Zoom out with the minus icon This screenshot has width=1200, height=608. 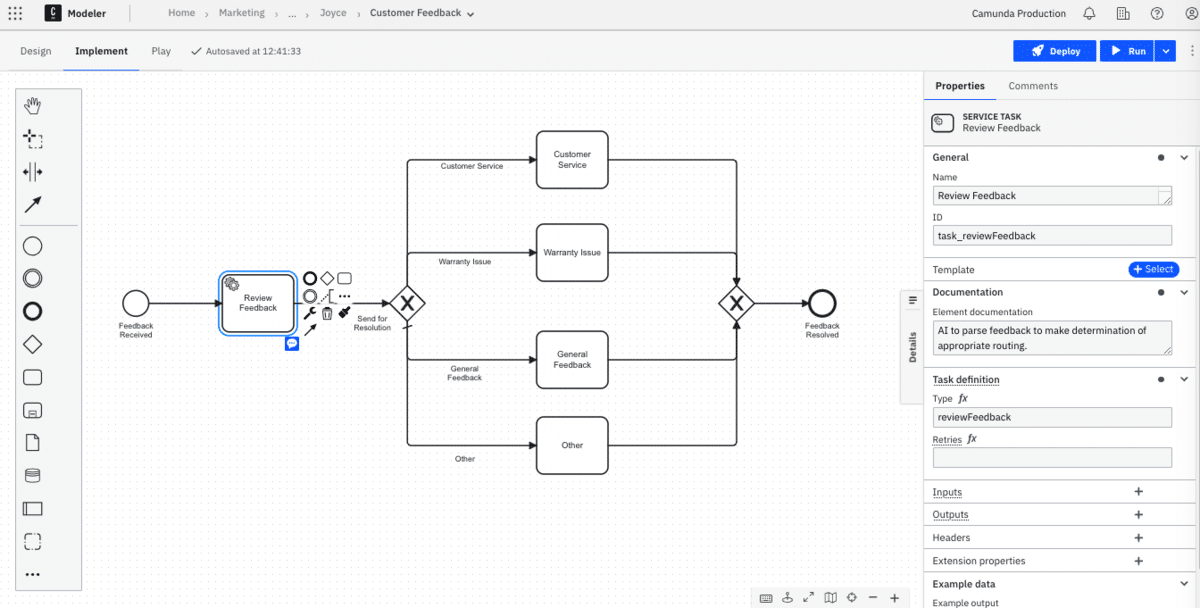point(873,598)
